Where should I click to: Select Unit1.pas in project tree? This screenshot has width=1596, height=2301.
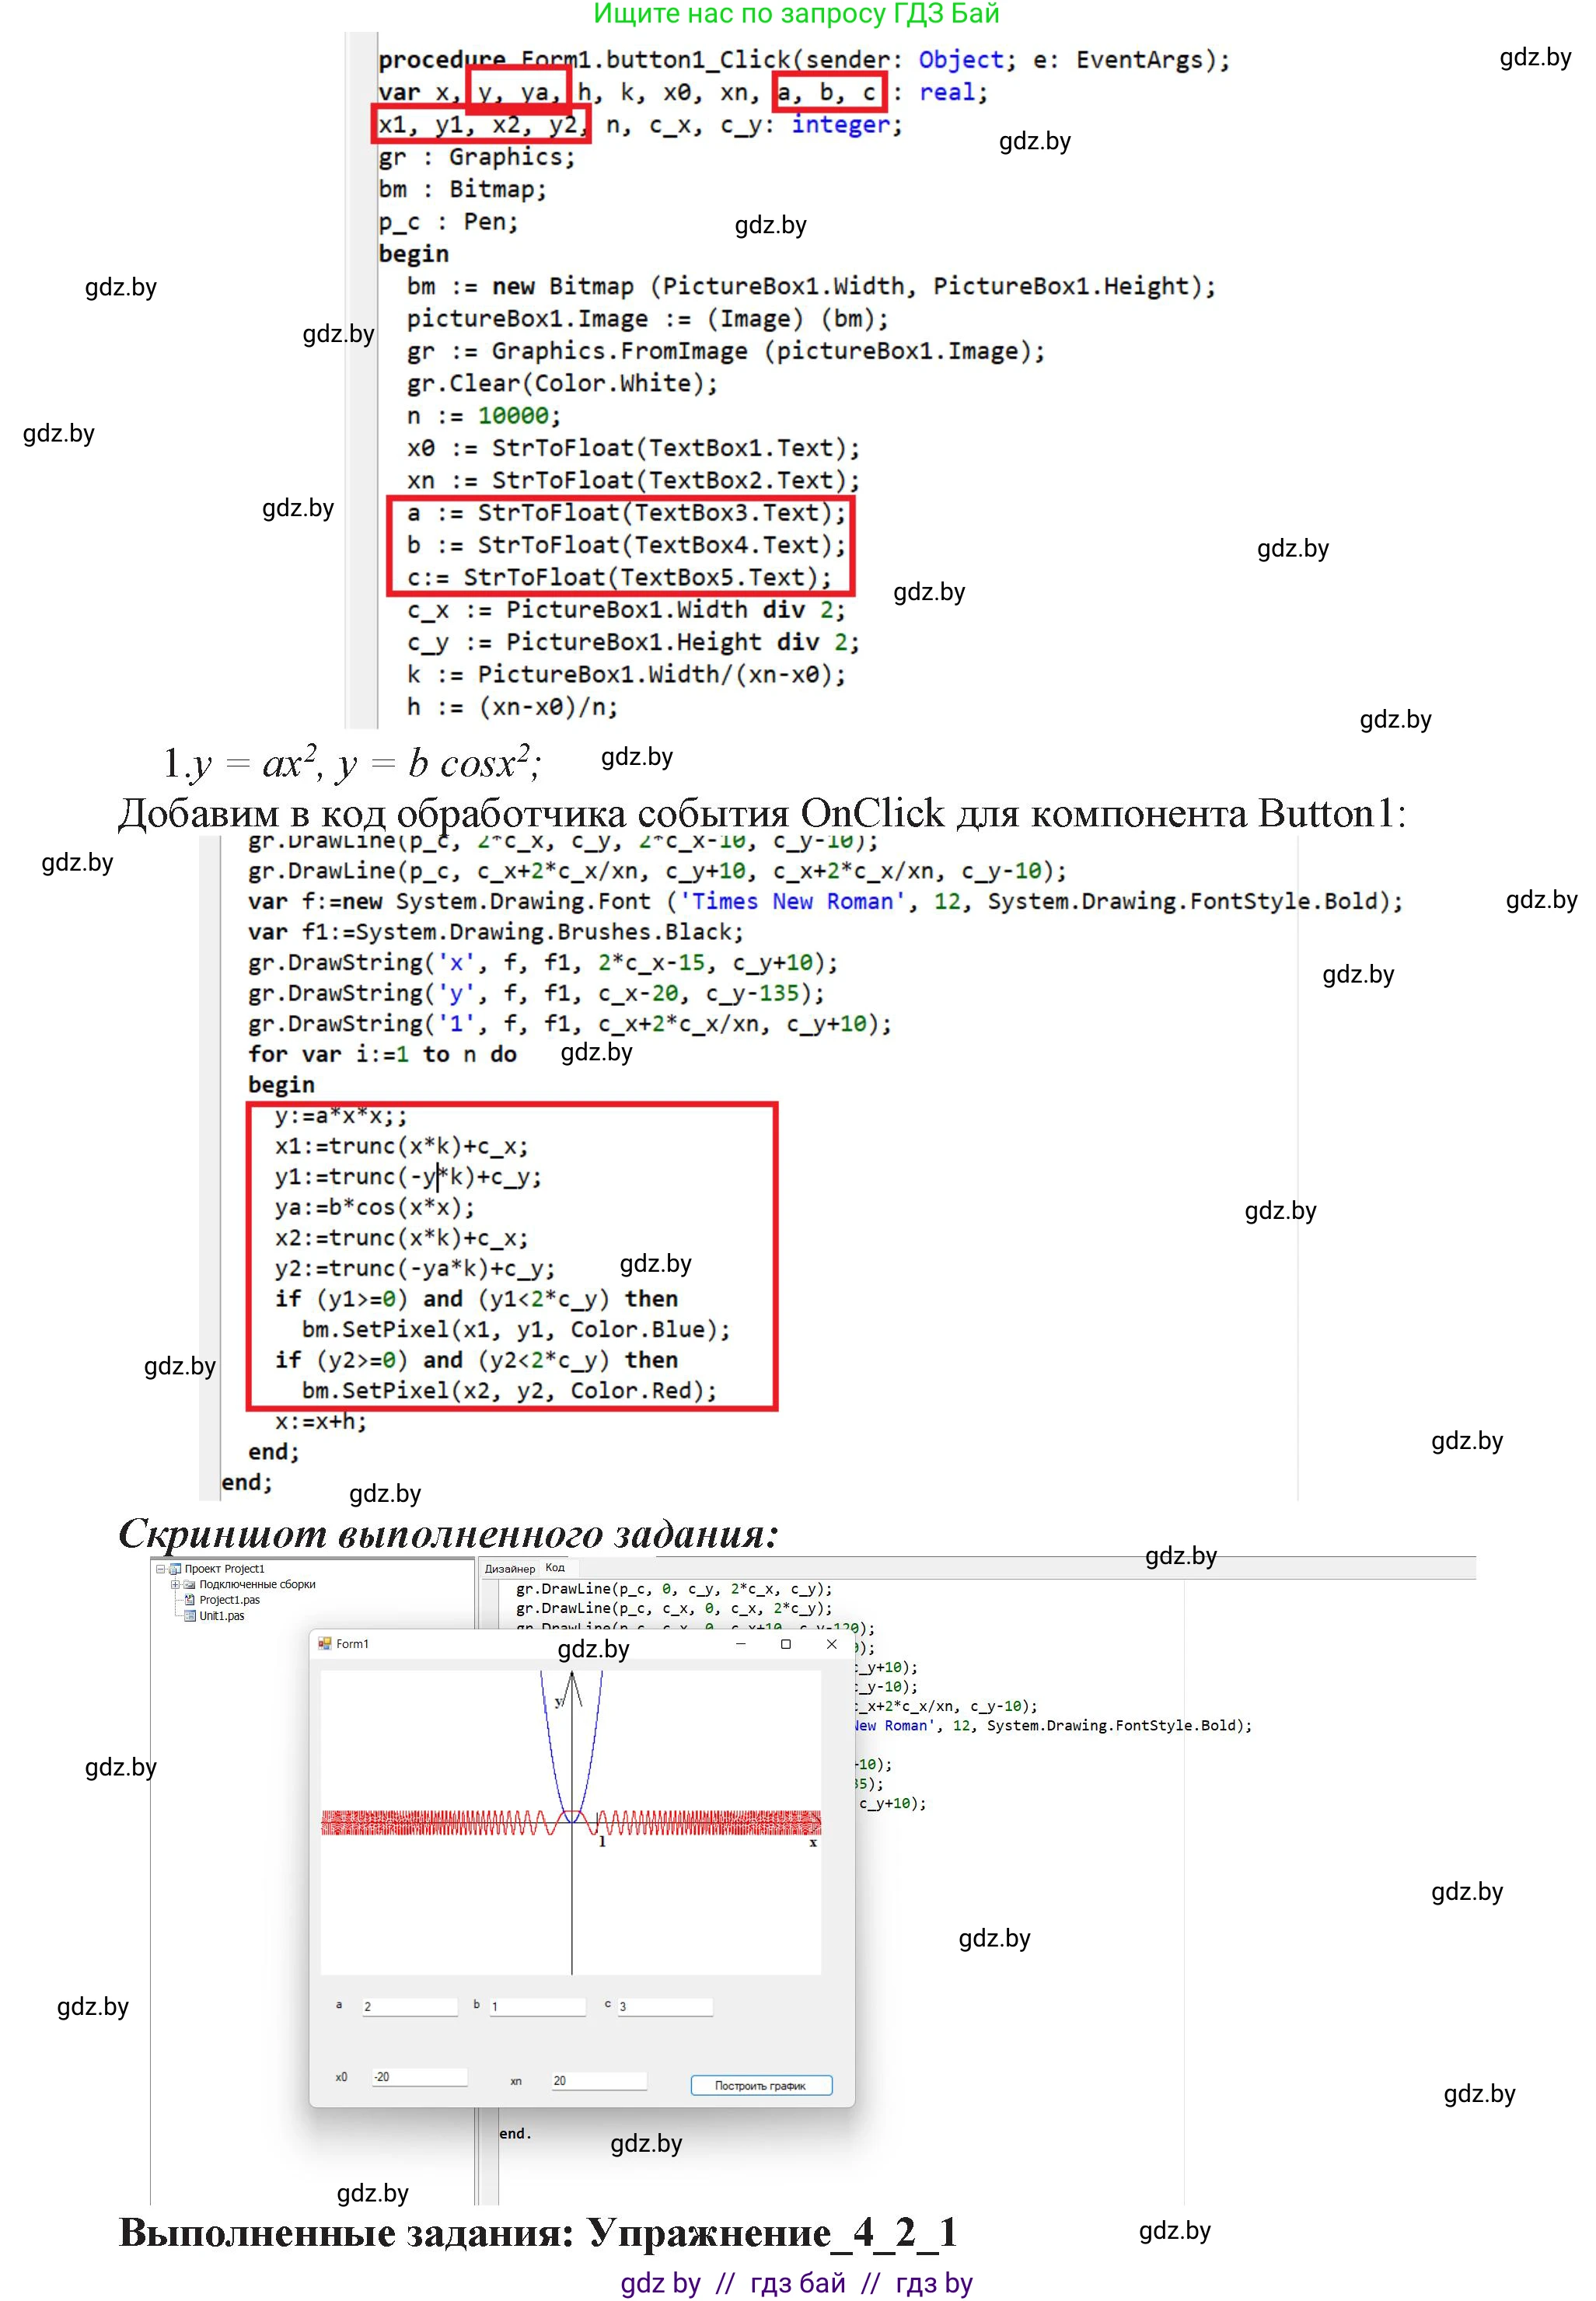pyautogui.click(x=221, y=1616)
